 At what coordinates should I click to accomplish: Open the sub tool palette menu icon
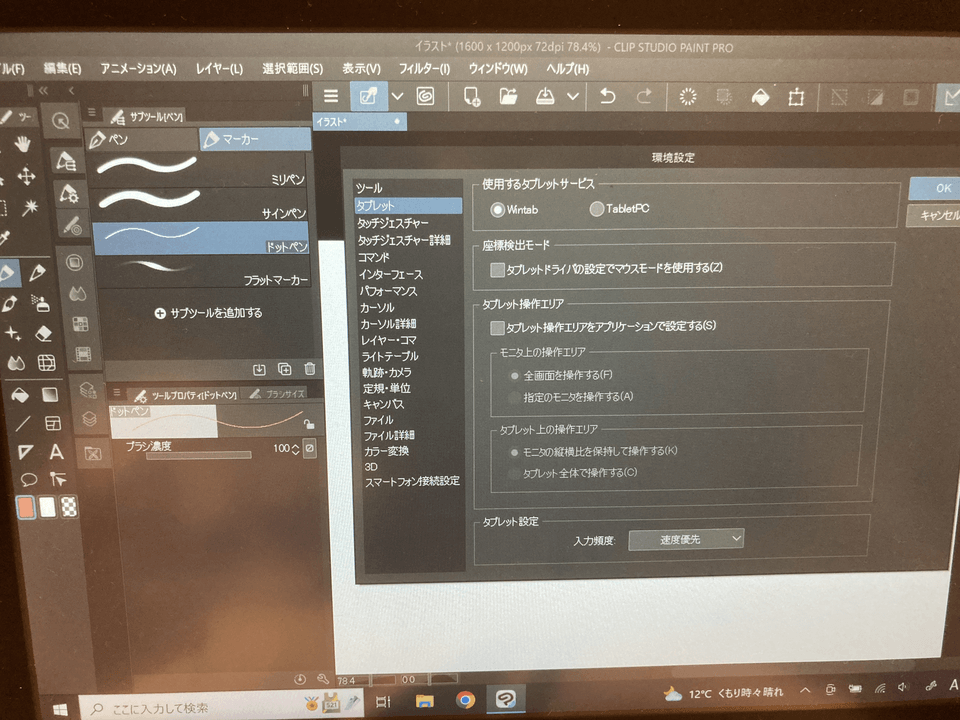coord(92,112)
